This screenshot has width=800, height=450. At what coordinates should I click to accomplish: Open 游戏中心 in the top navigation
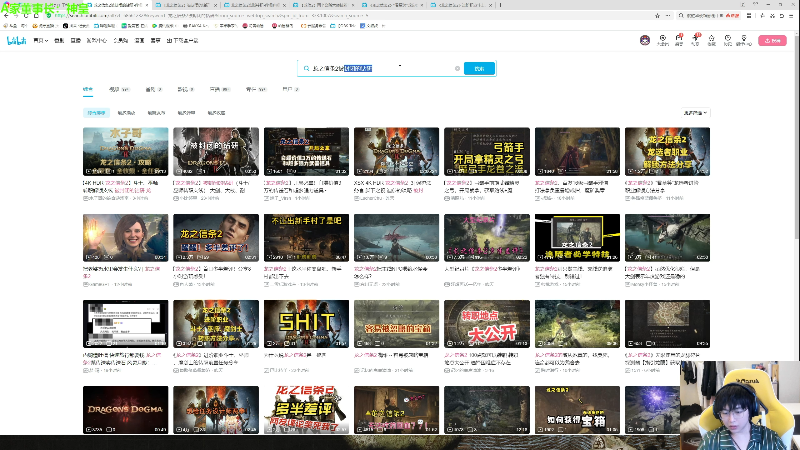pos(96,40)
